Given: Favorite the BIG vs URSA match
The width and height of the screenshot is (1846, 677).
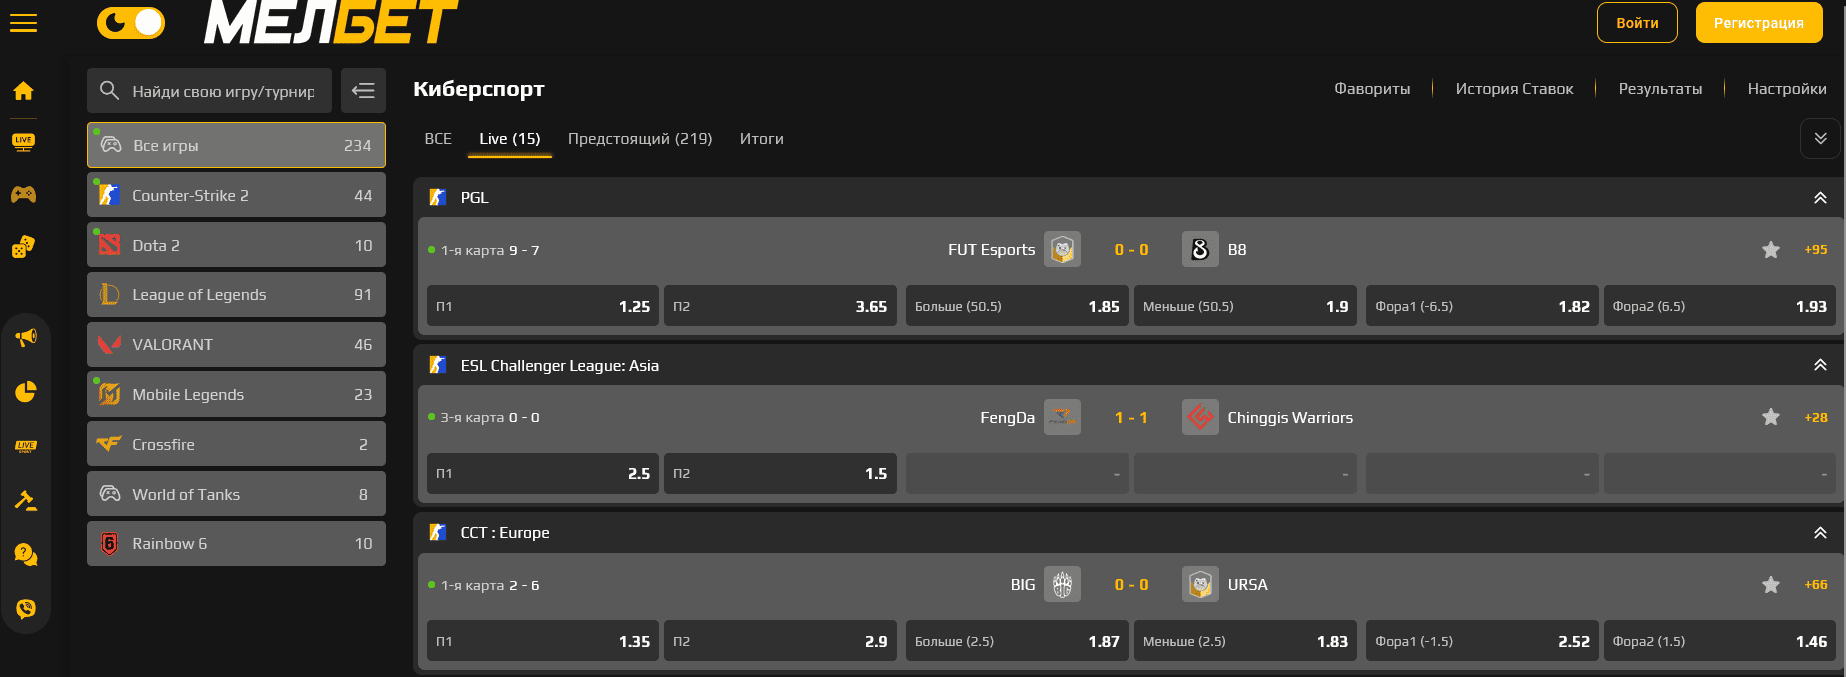Looking at the screenshot, I should [1770, 585].
